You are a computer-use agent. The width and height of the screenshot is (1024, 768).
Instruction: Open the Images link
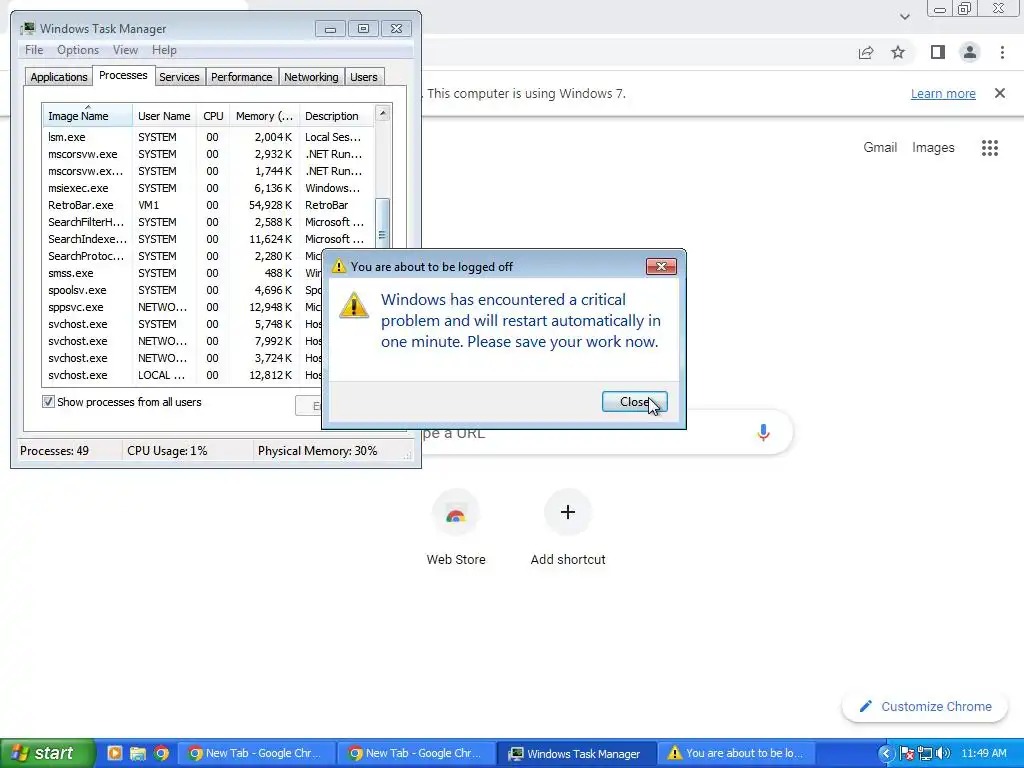933,148
